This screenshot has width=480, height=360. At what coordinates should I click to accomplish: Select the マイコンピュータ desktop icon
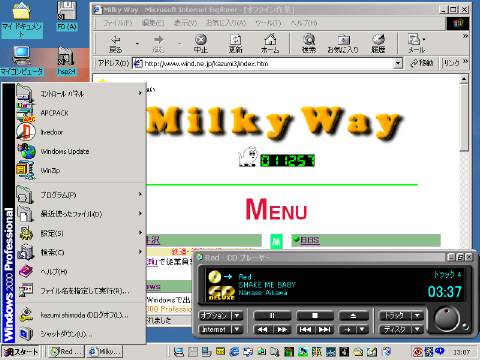tap(22, 61)
